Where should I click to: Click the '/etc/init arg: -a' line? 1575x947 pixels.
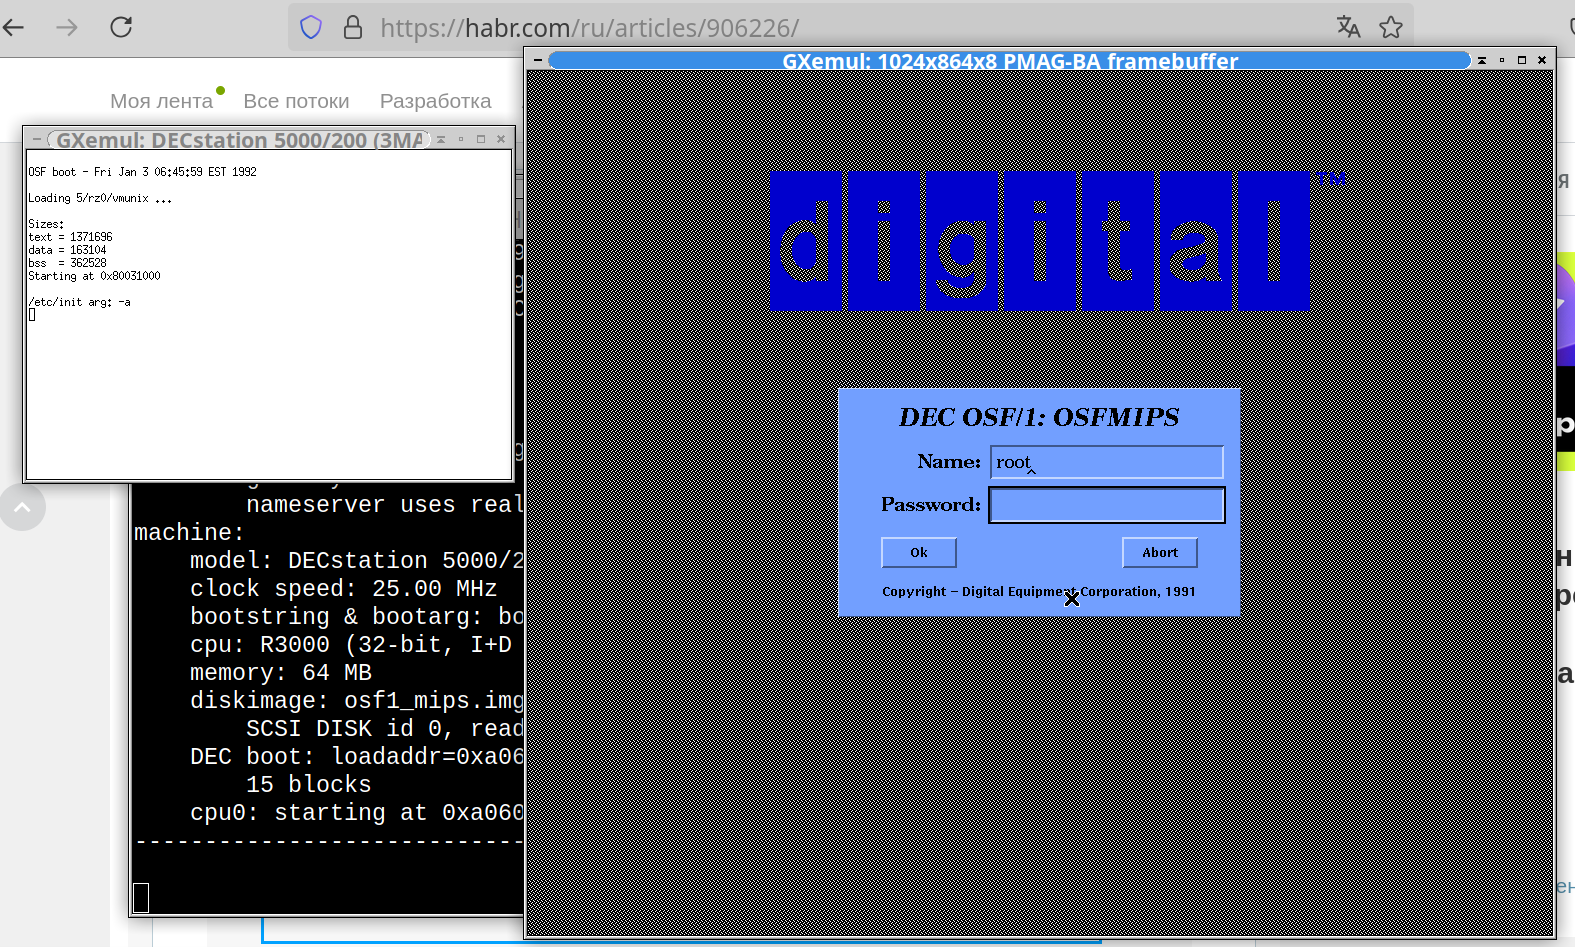pos(79,302)
